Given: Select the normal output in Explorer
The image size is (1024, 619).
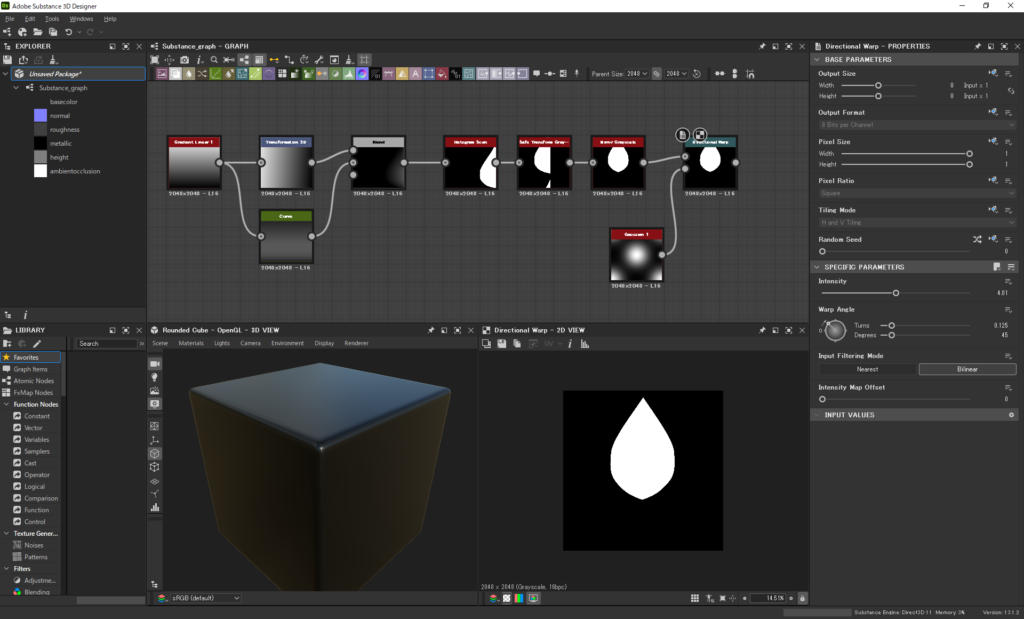Looking at the screenshot, I should pos(59,116).
